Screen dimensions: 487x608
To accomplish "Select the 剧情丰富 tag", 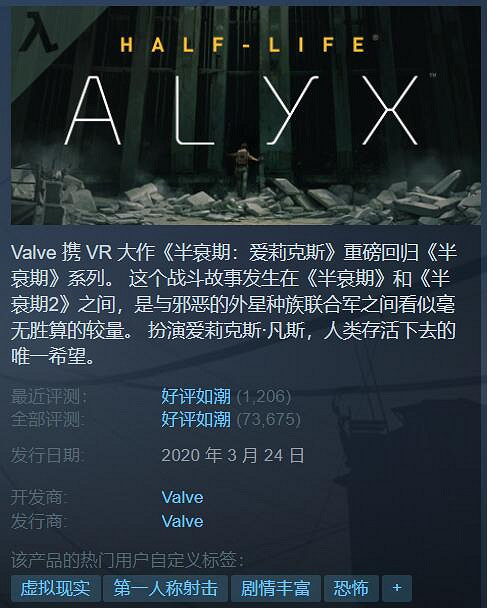I will 276,588.
